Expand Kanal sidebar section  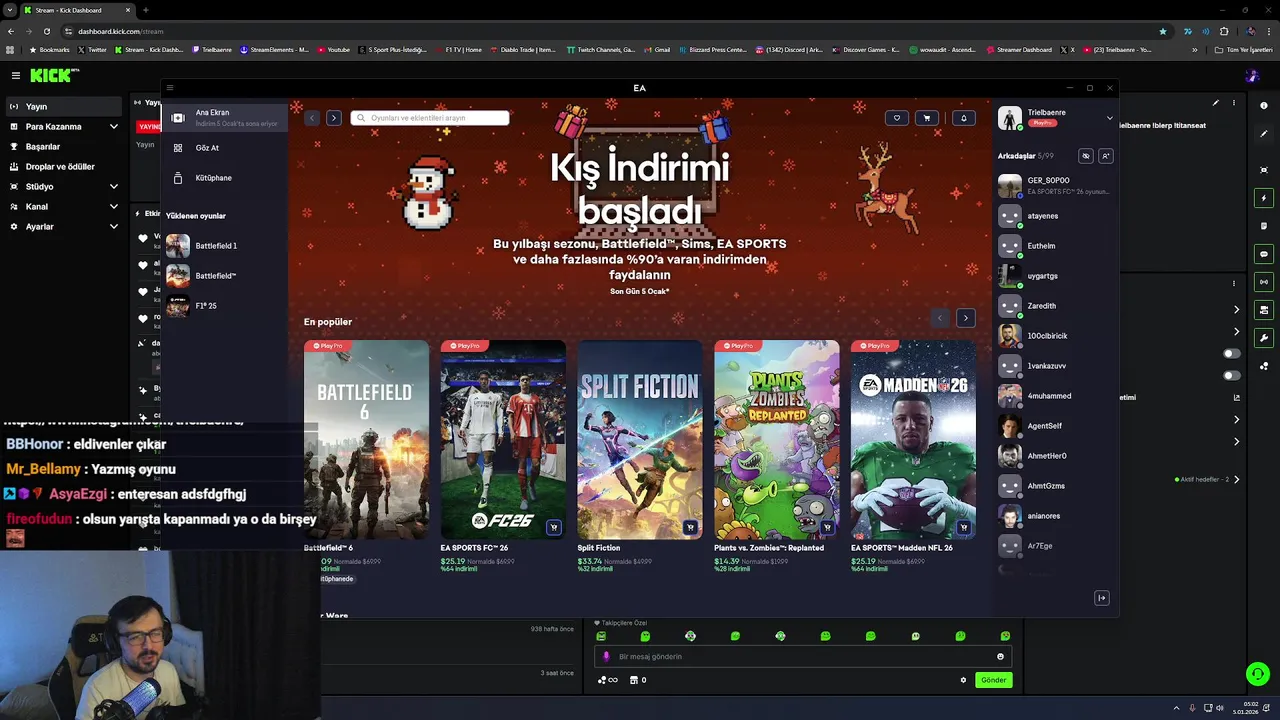coord(114,207)
